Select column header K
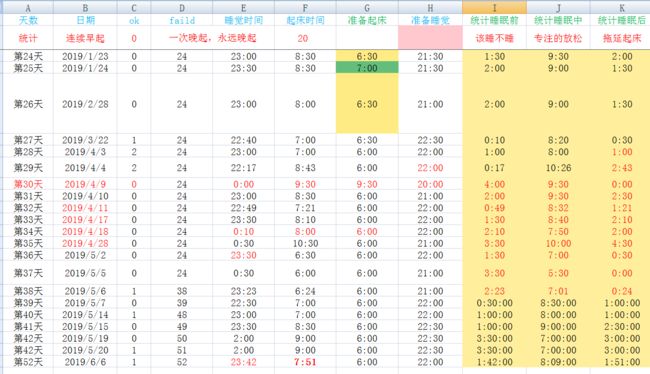650x374 pixels. pos(621,8)
